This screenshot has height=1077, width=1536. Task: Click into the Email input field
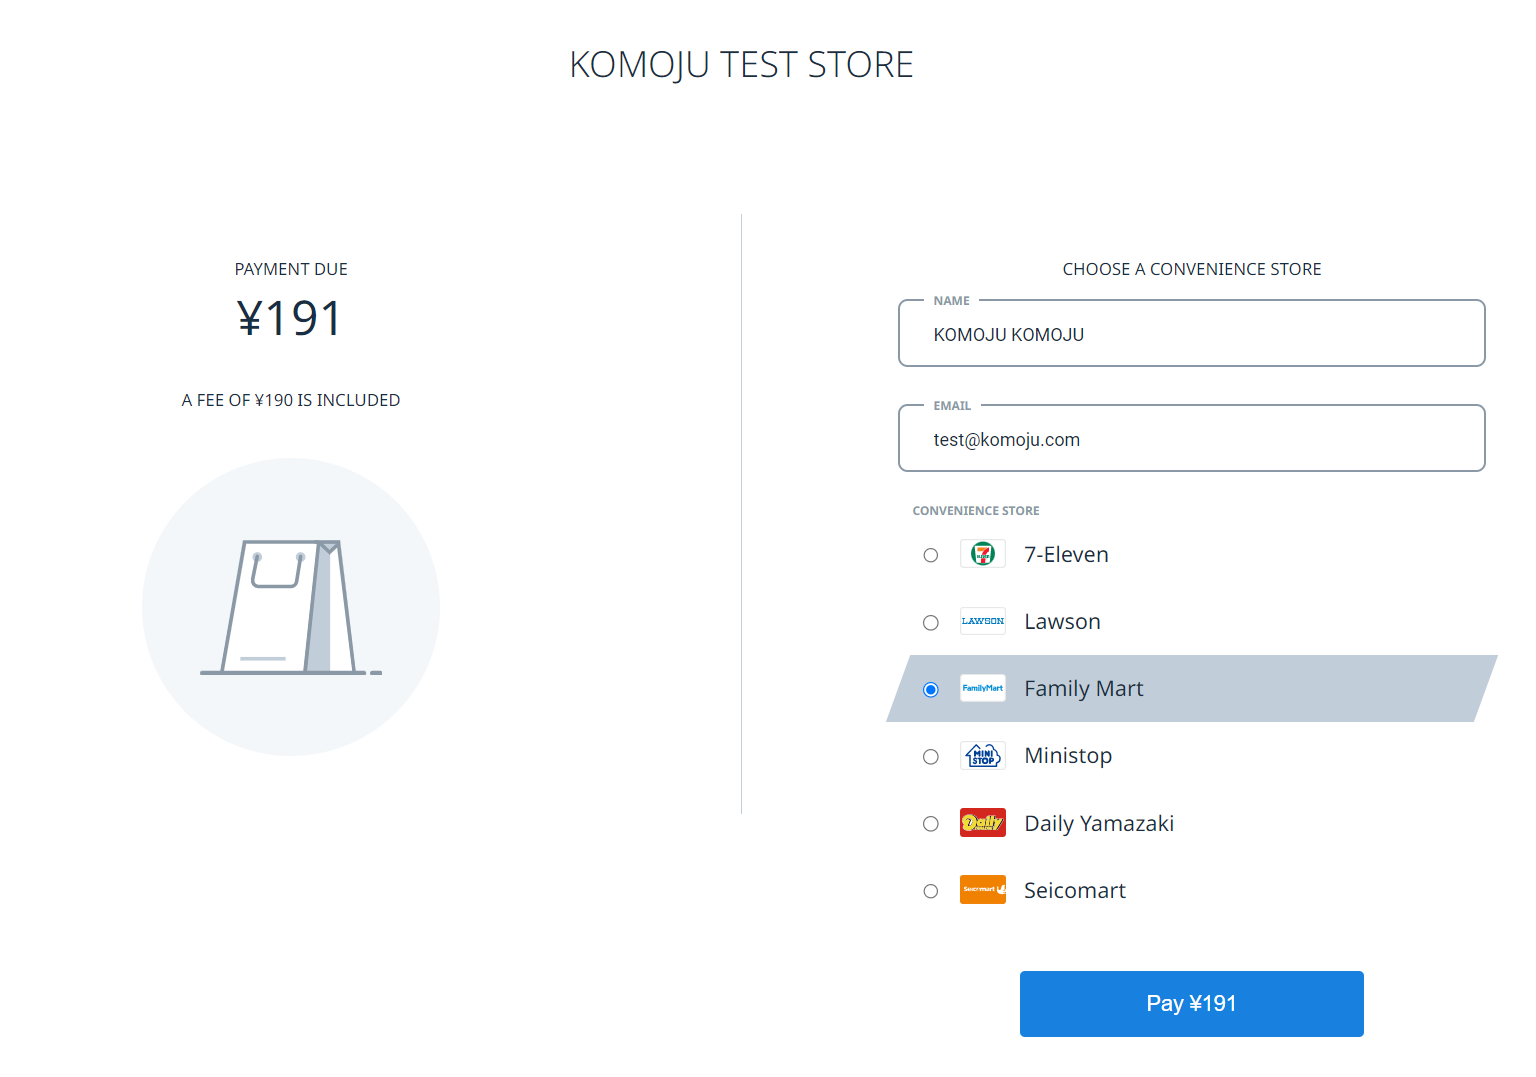[x=1191, y=440]
